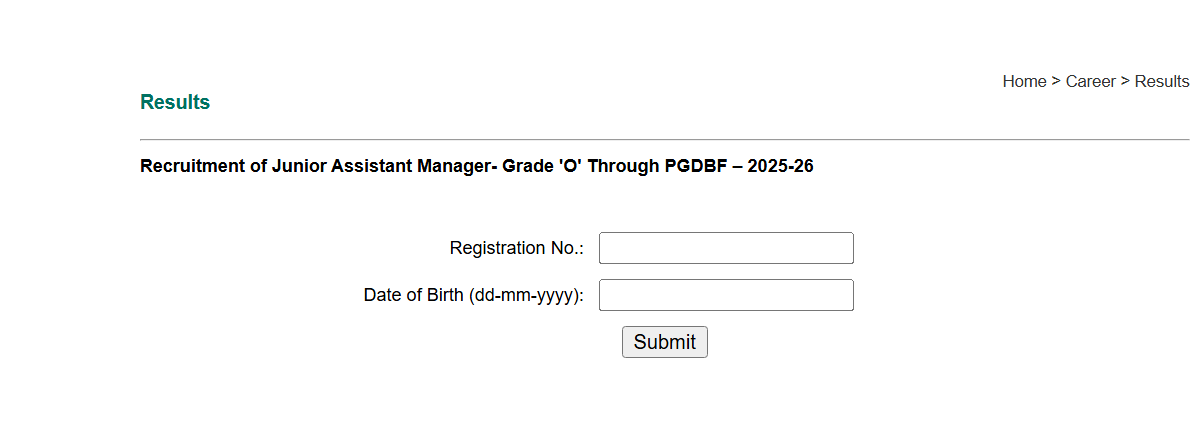Click the separator arrow after Home
The height and width of the screenshot is (448, 1201).
coord(1056,81)
